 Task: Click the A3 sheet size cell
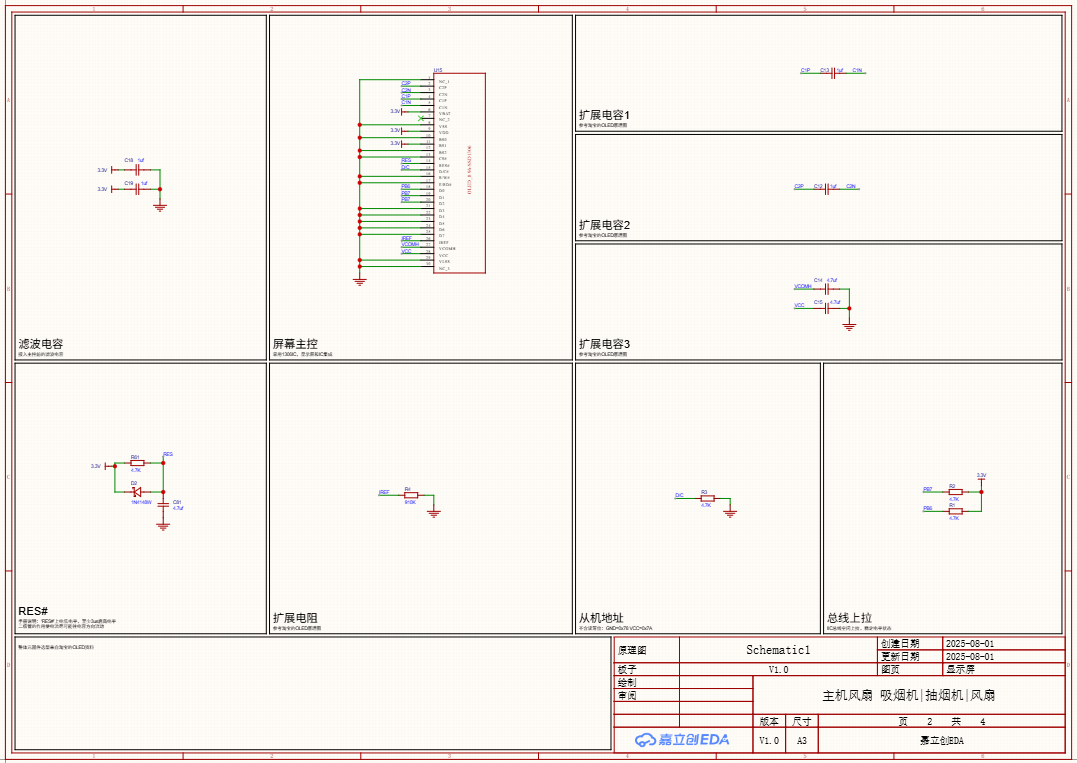point(802,740)
